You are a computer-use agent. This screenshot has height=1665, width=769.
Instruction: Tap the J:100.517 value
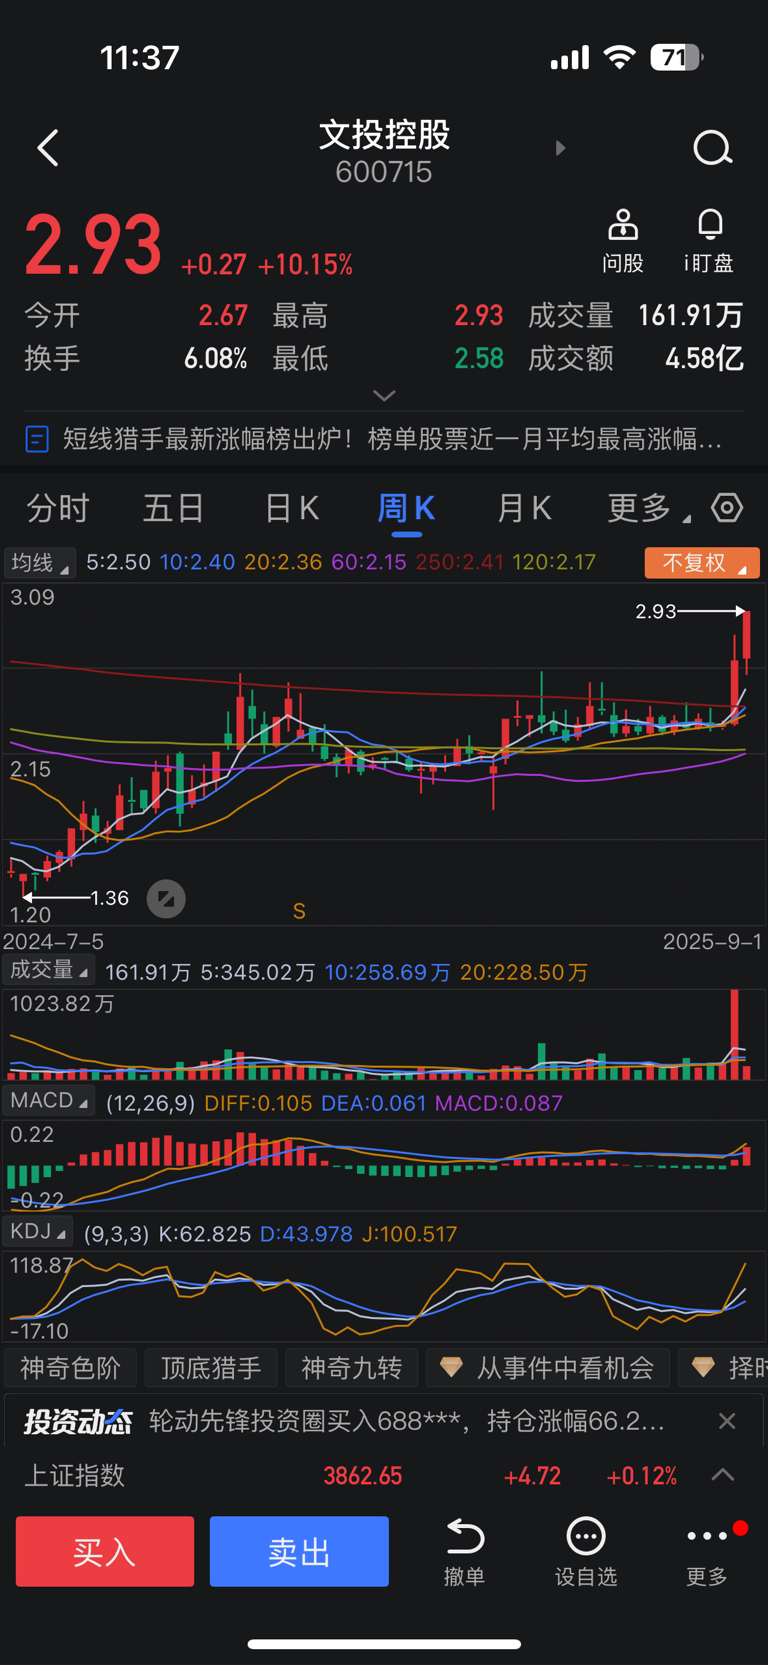(409, 1234)
